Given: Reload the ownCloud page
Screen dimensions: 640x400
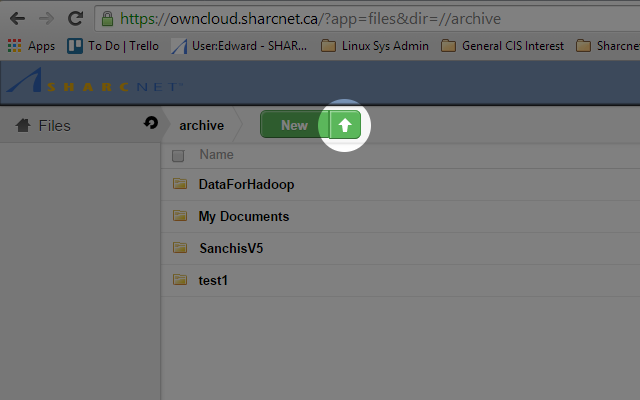Looking at the screenshot, I should 75,18.
